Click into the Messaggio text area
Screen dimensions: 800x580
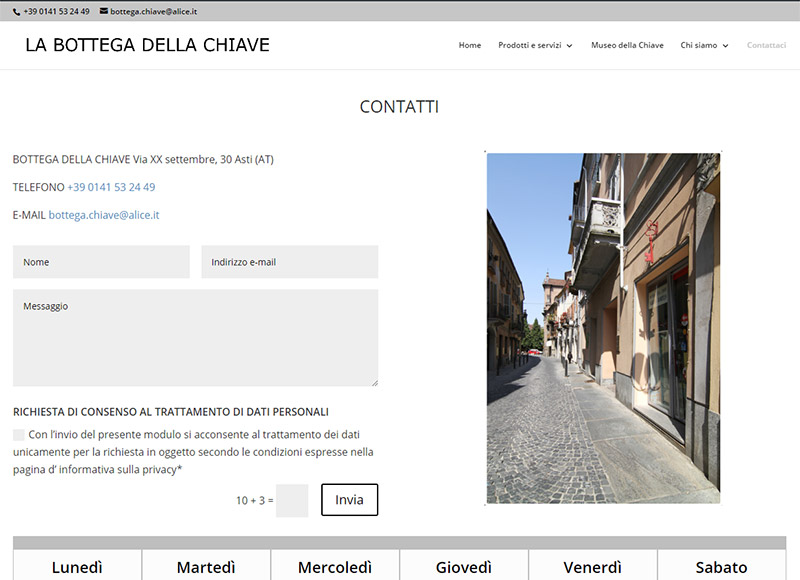tap(195, 338)
